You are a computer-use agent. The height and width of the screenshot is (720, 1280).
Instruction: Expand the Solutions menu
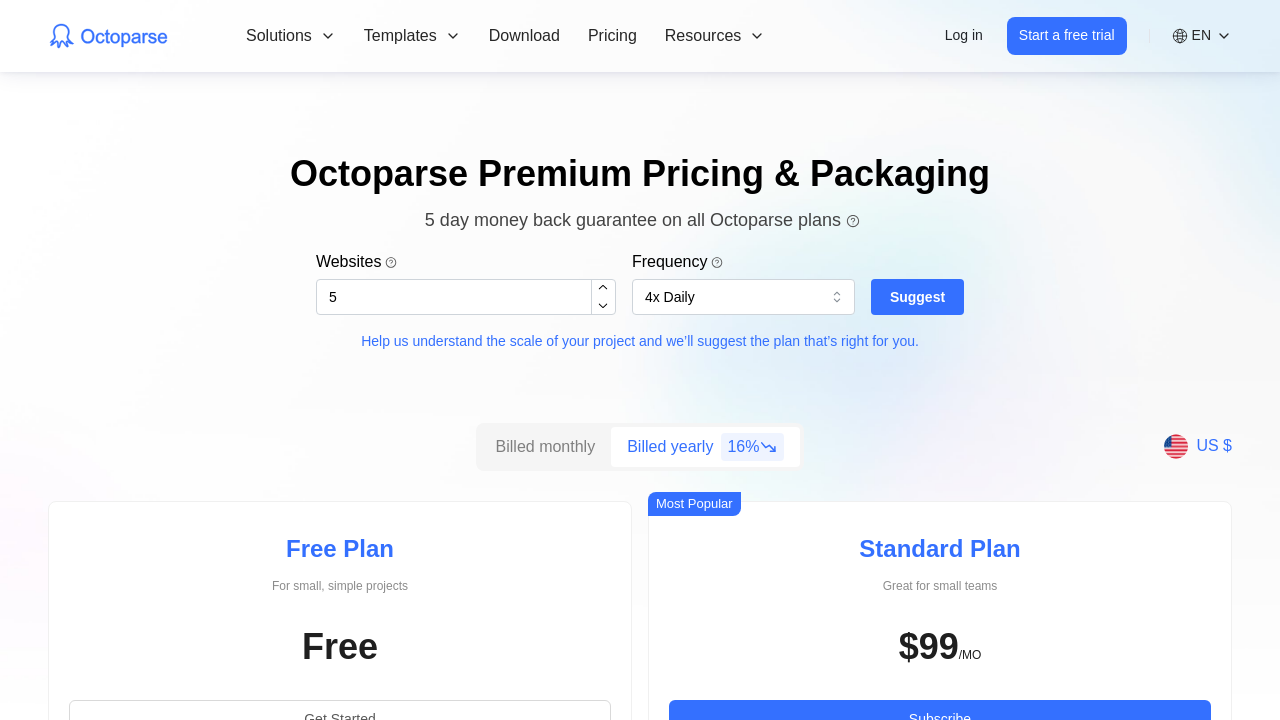click(290, 36)
